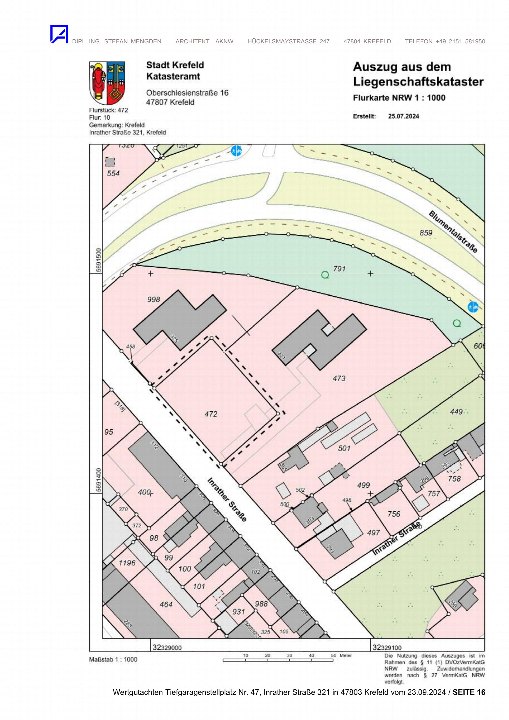
Task: Click the 'Oberschlesienstraße 16' address line
Action: pos(187,93)
